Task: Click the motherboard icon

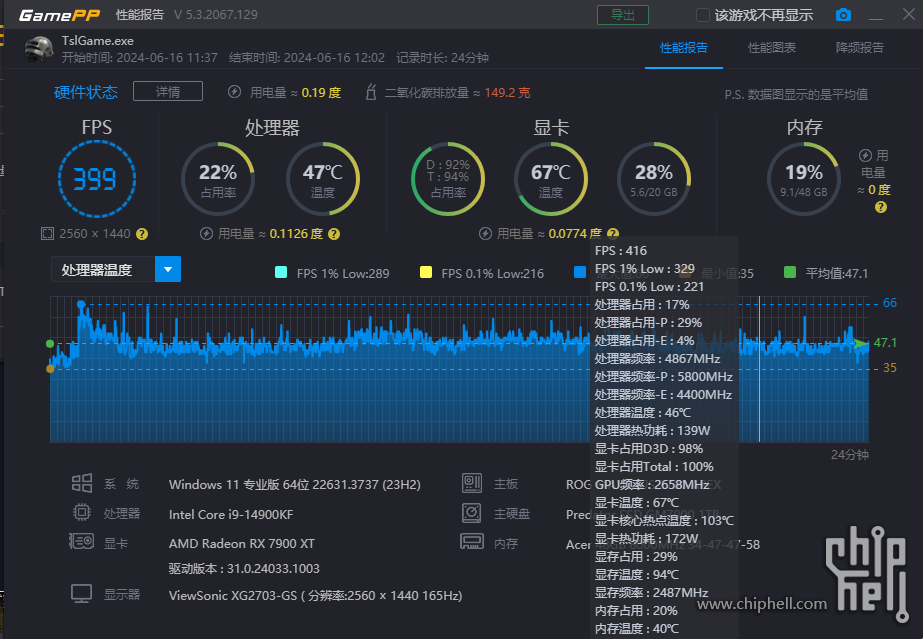Action: (472, 483)
